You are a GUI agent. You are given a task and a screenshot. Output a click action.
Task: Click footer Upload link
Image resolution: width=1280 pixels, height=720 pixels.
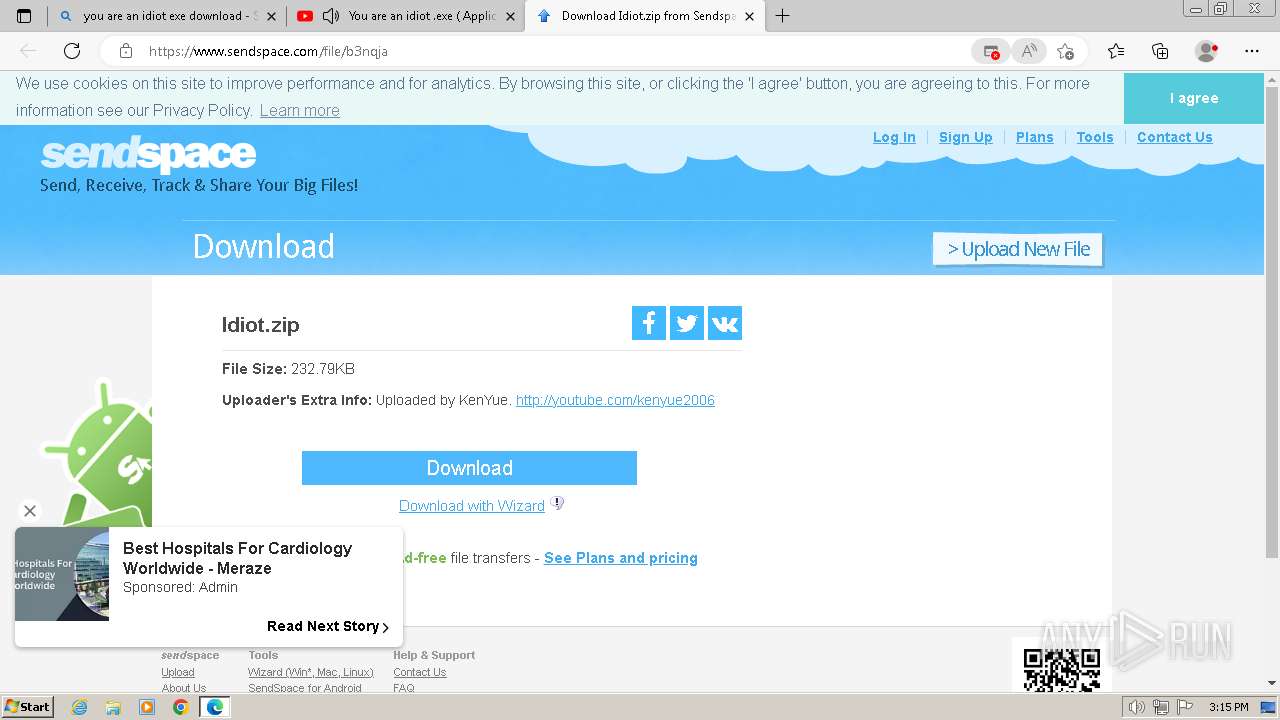click(x=178, y=672)
